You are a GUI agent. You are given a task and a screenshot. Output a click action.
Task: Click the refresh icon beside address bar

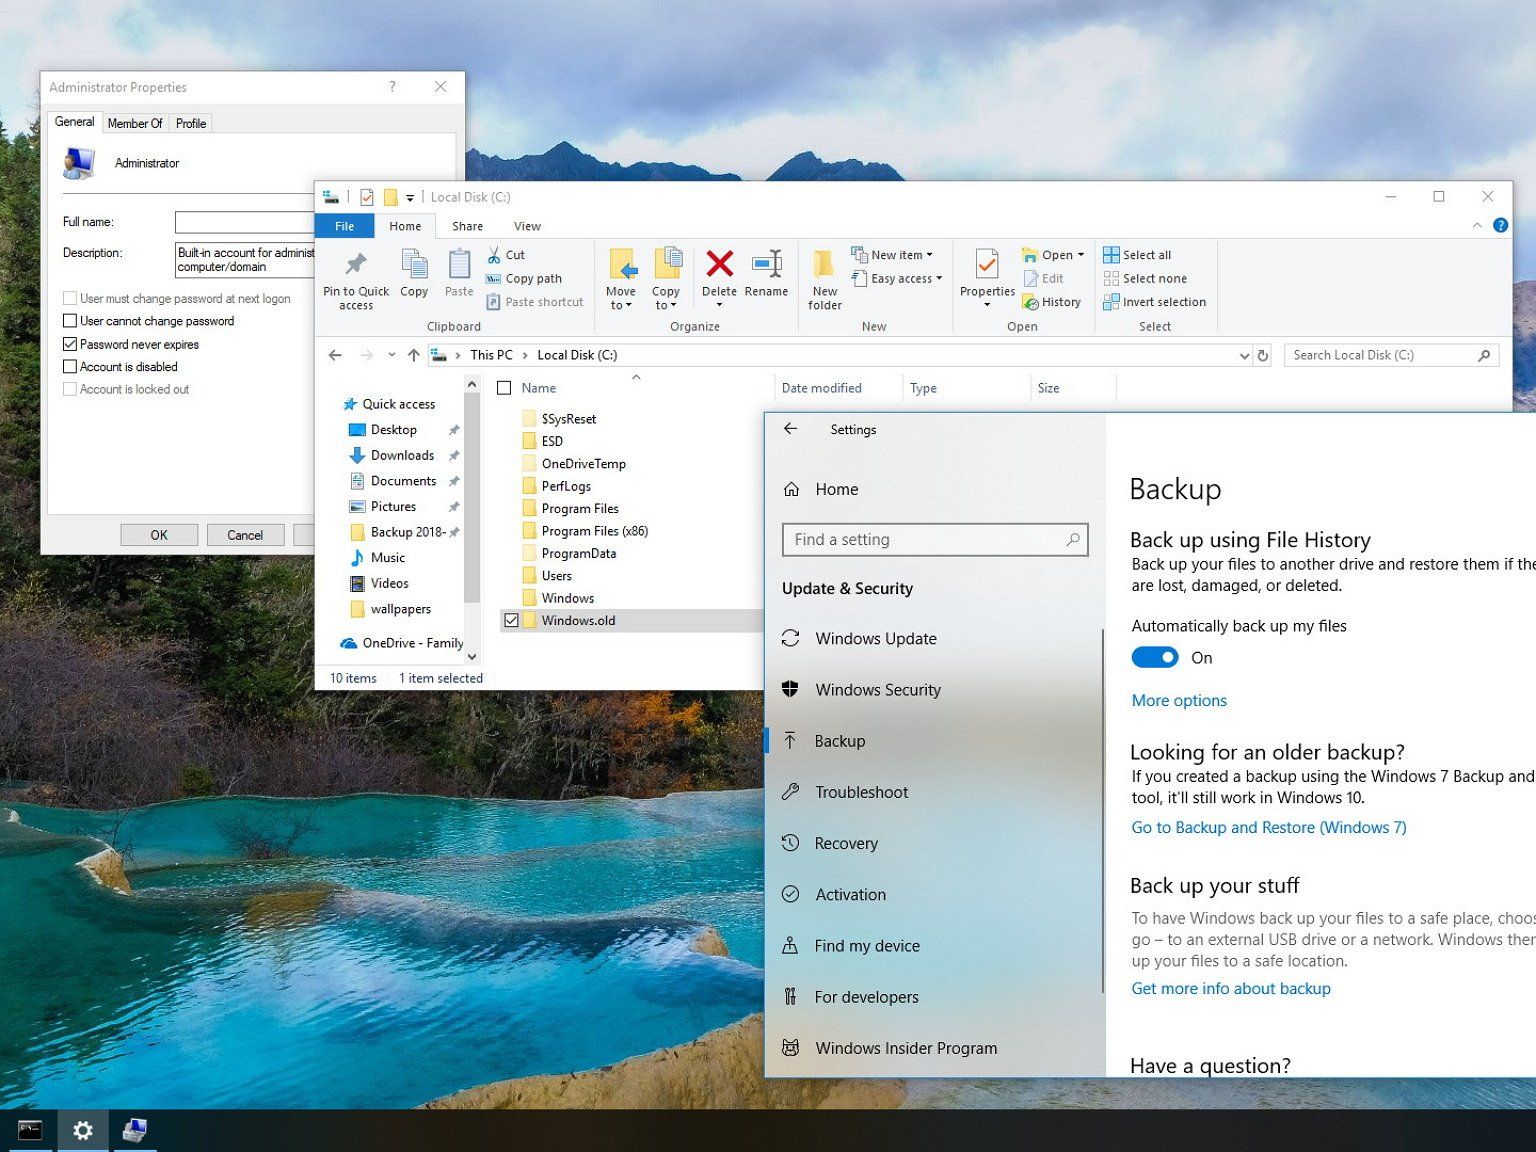(x=1262, y=355)
